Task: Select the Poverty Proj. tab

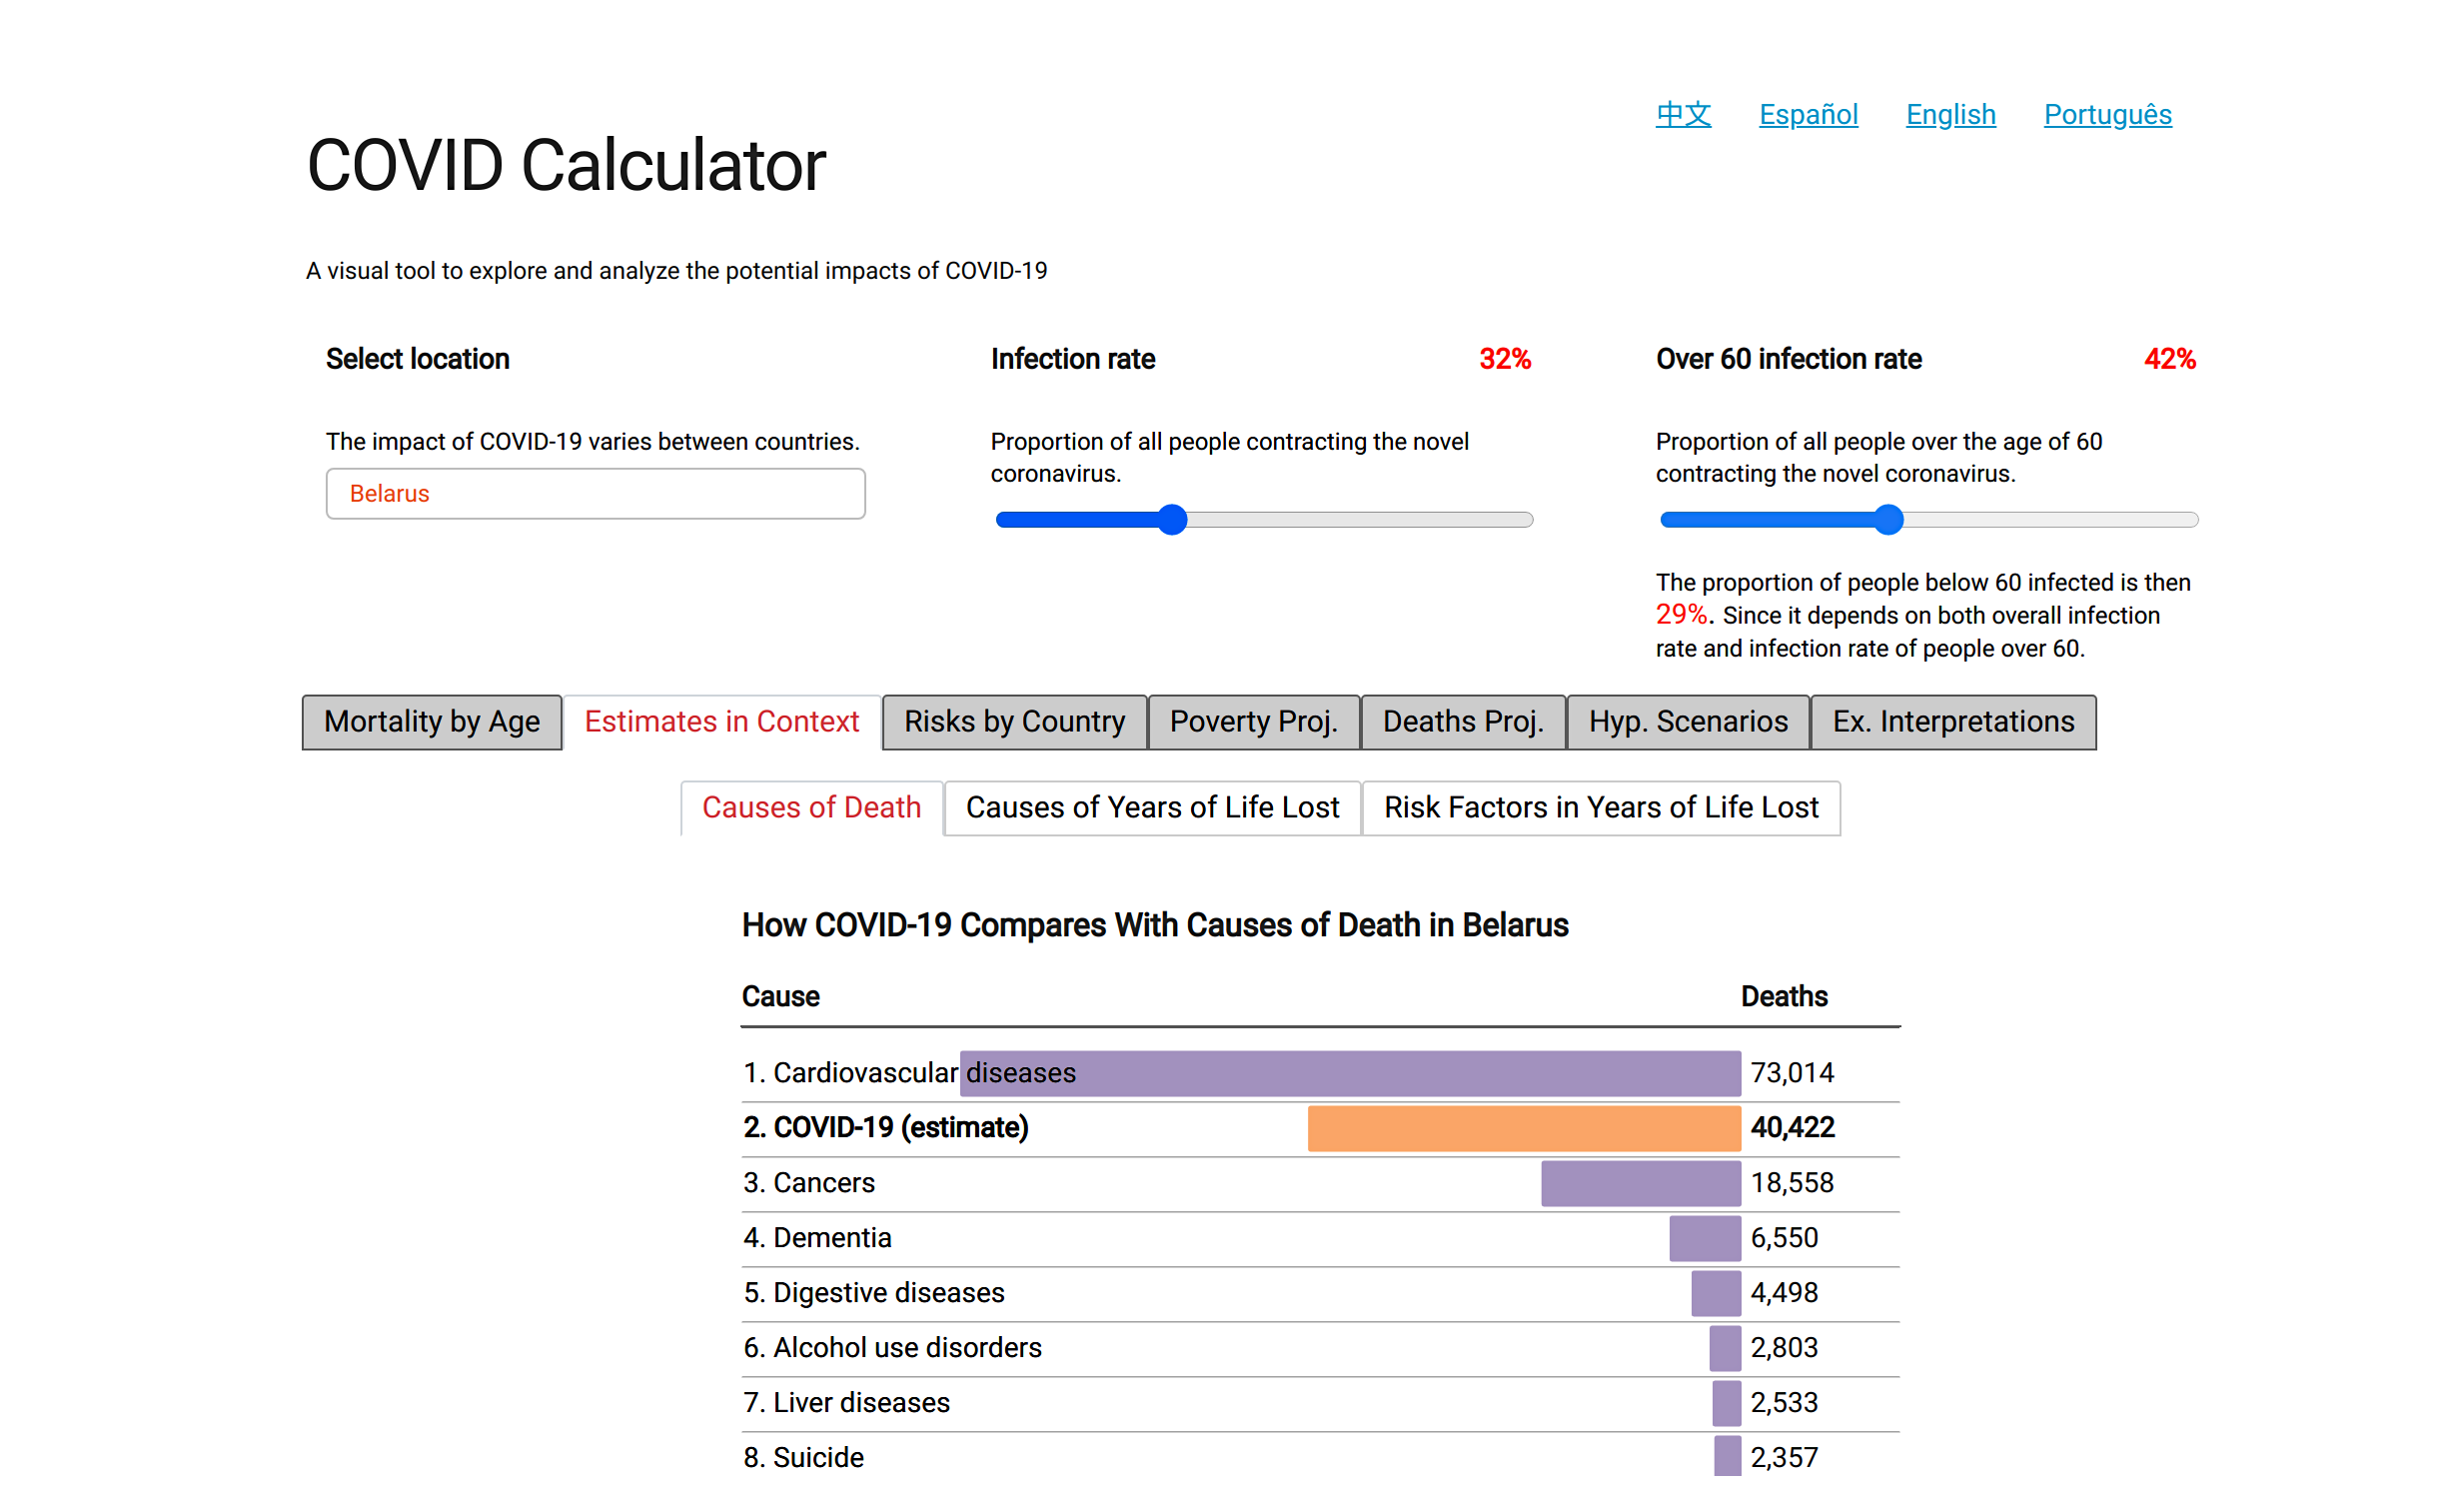Action: coord(1254,722)
